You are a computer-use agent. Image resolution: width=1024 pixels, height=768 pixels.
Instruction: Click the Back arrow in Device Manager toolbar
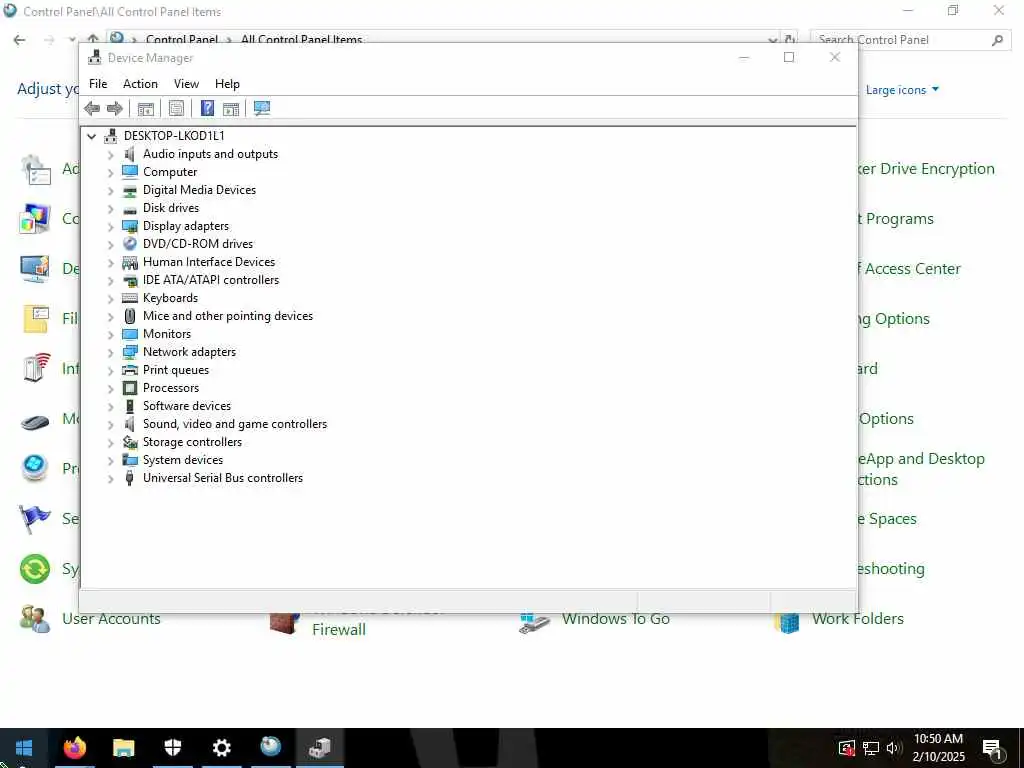tap(92, 108)
